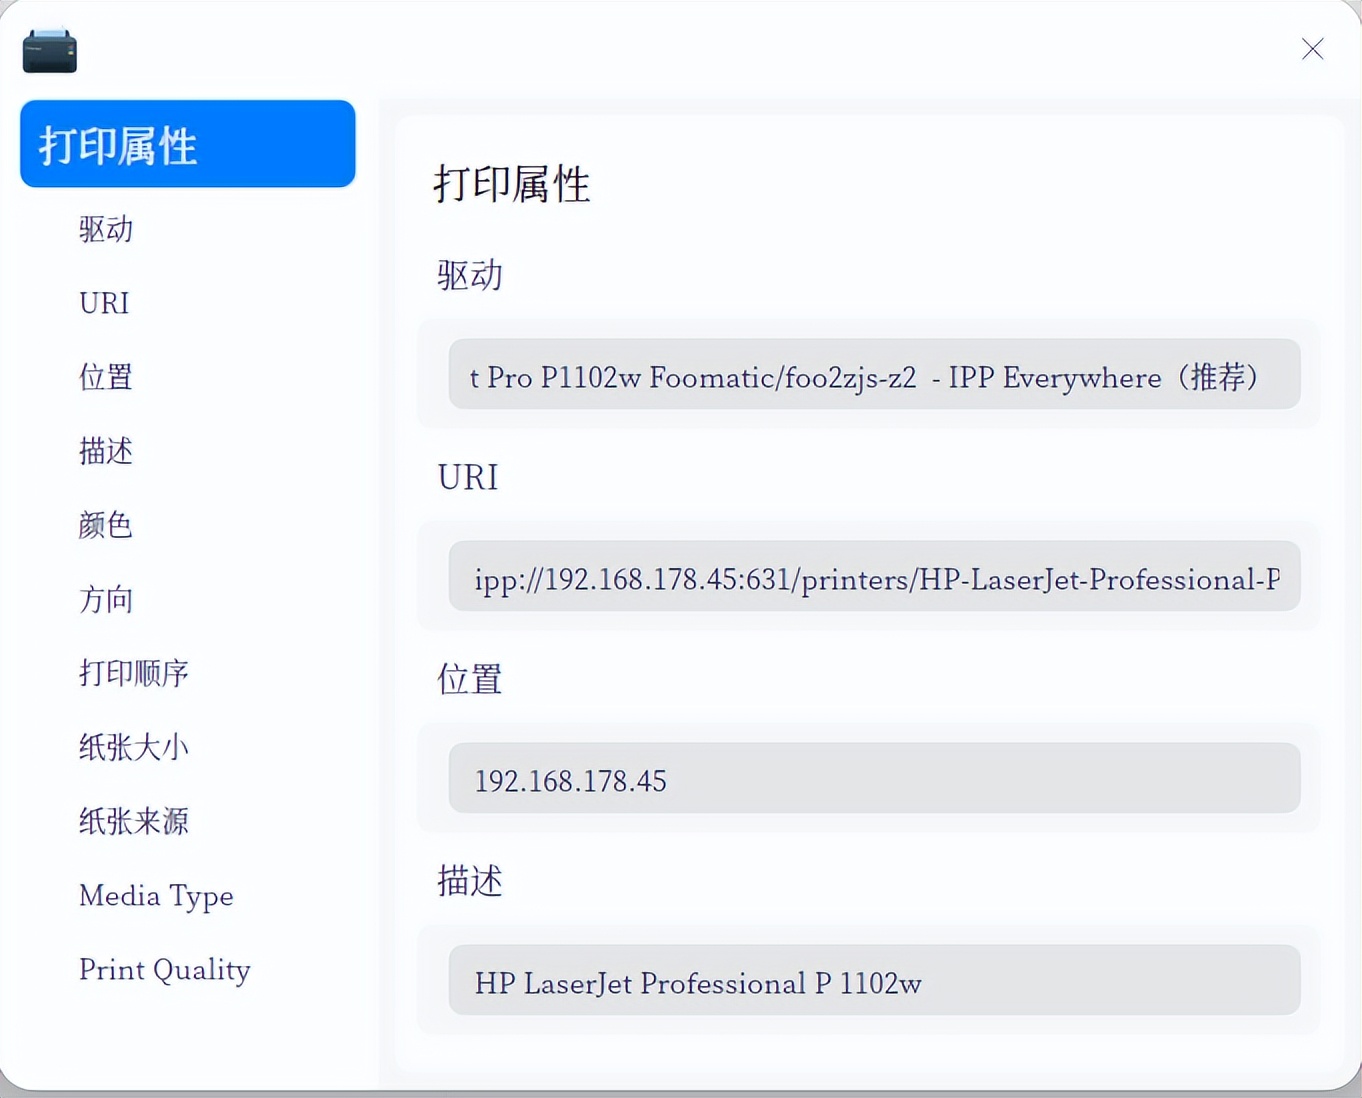This screenshot has width=1362, height=1098.
Task: Open the 描述 sidebar entry
Action: [106, 451]
